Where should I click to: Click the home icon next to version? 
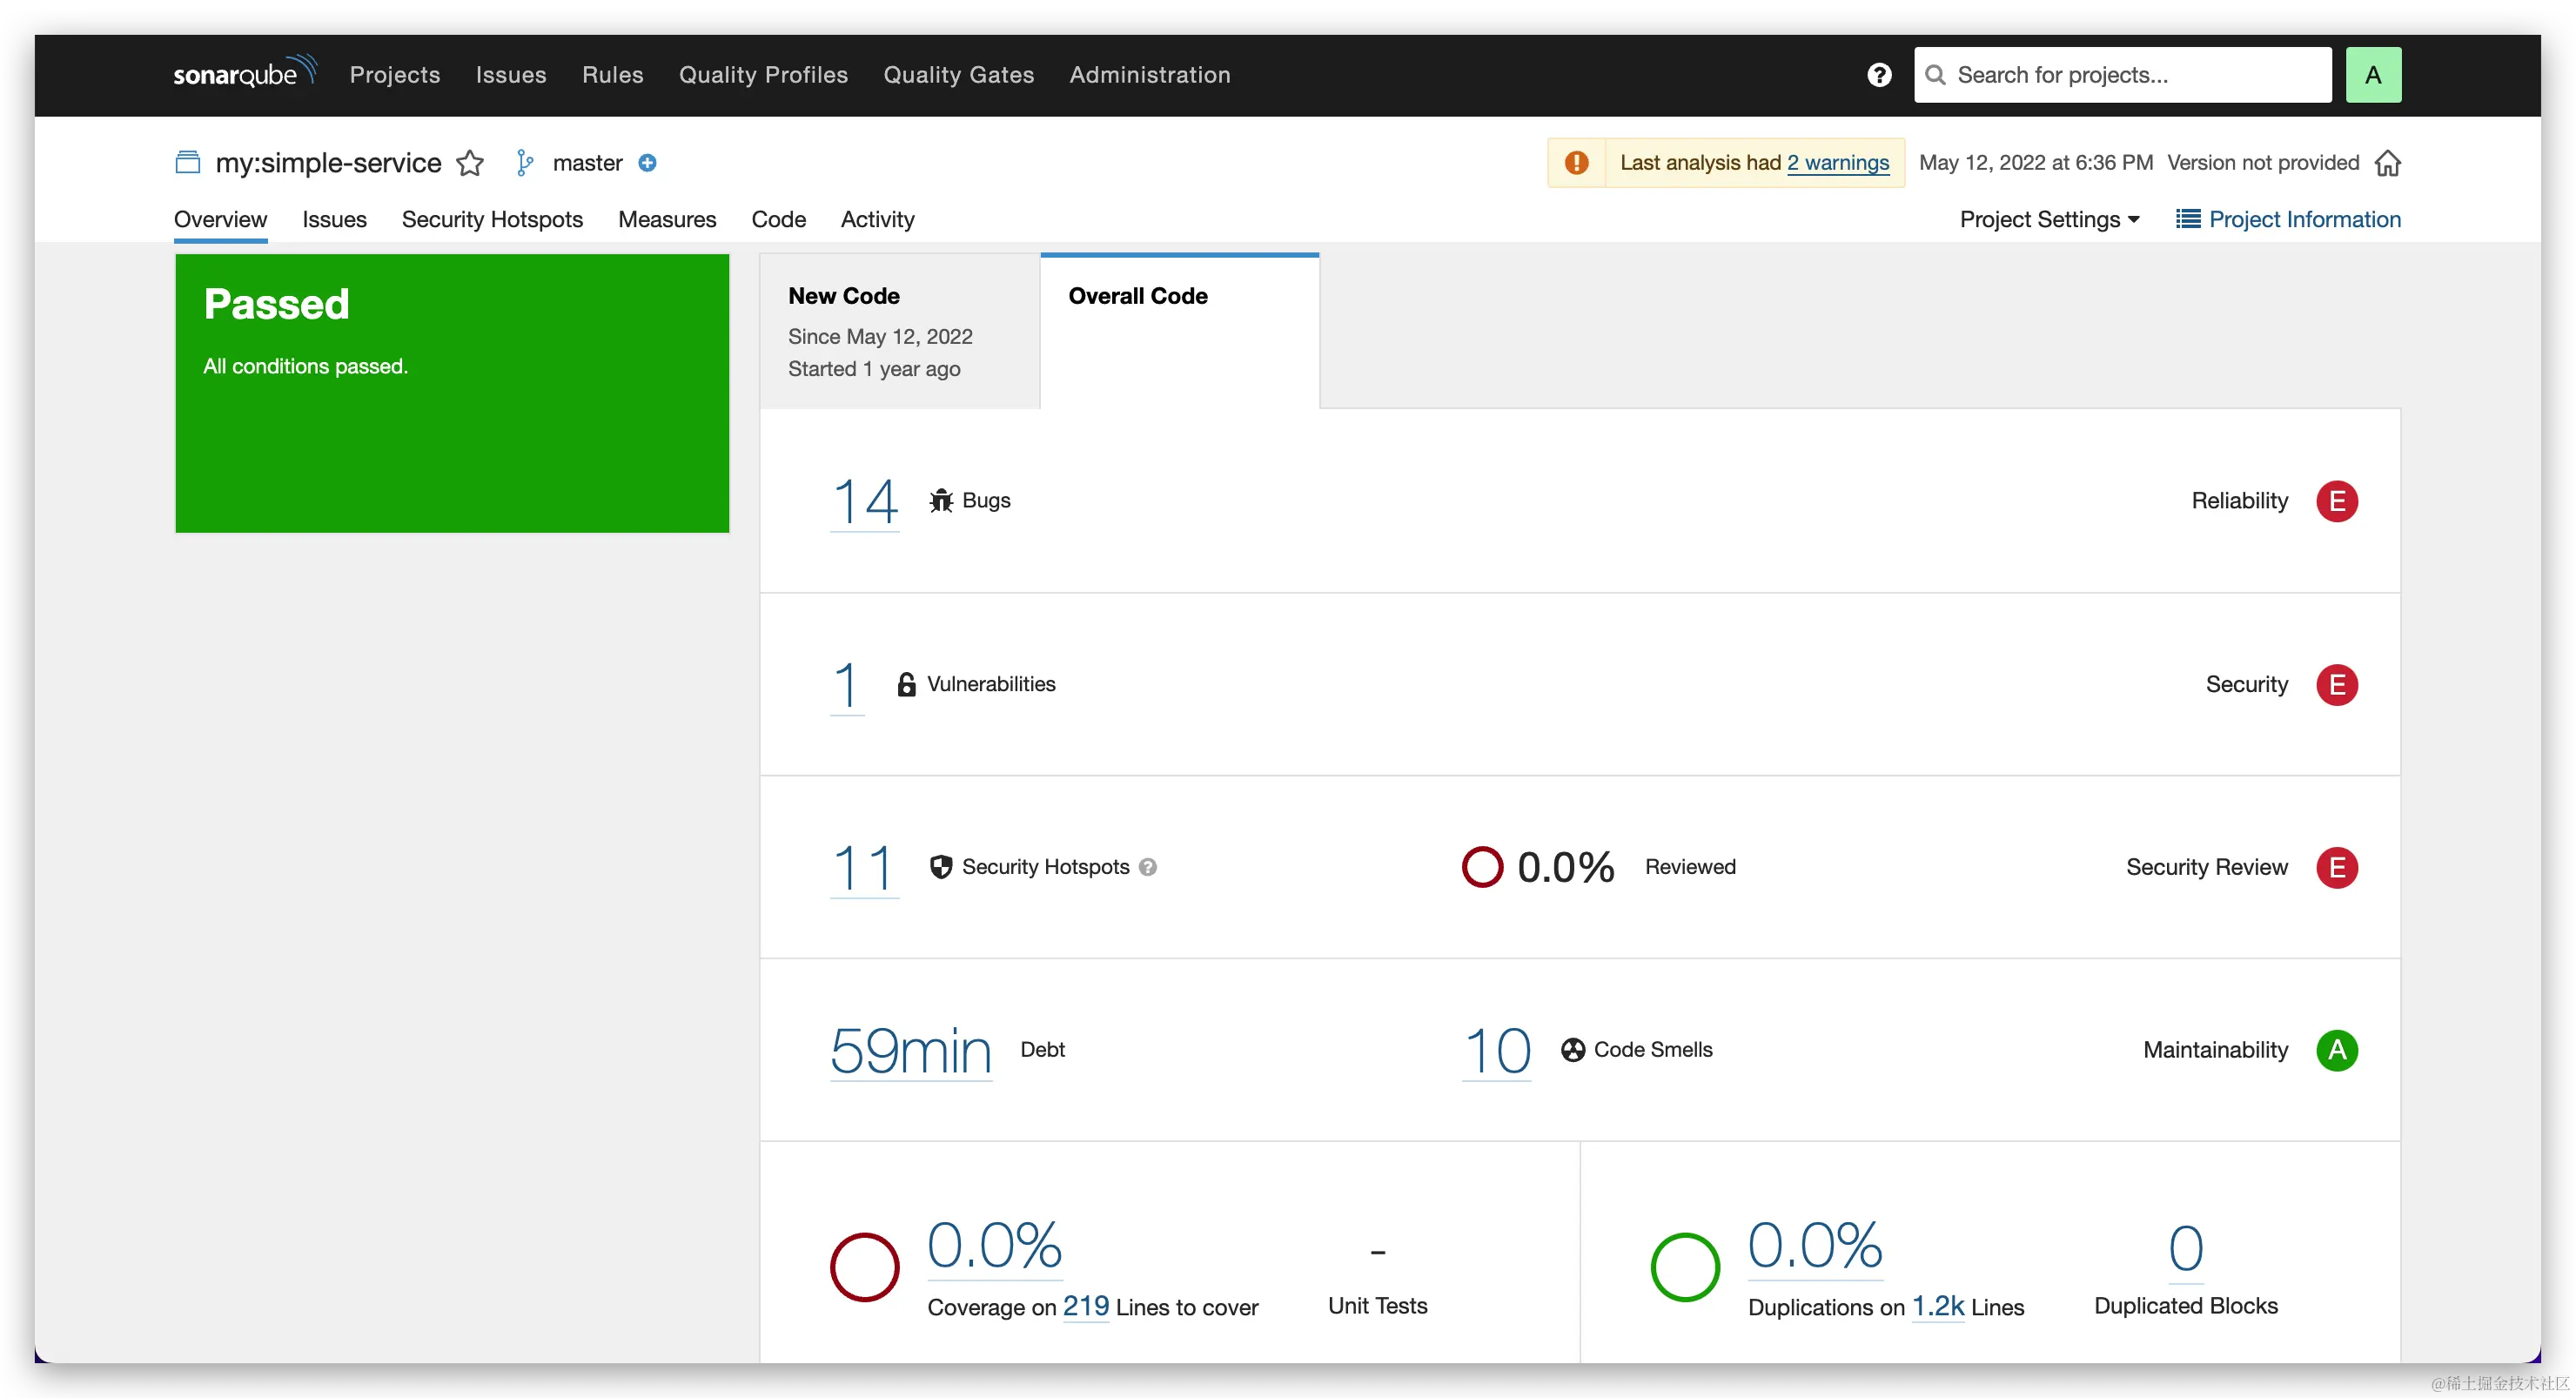point(2388,163)
